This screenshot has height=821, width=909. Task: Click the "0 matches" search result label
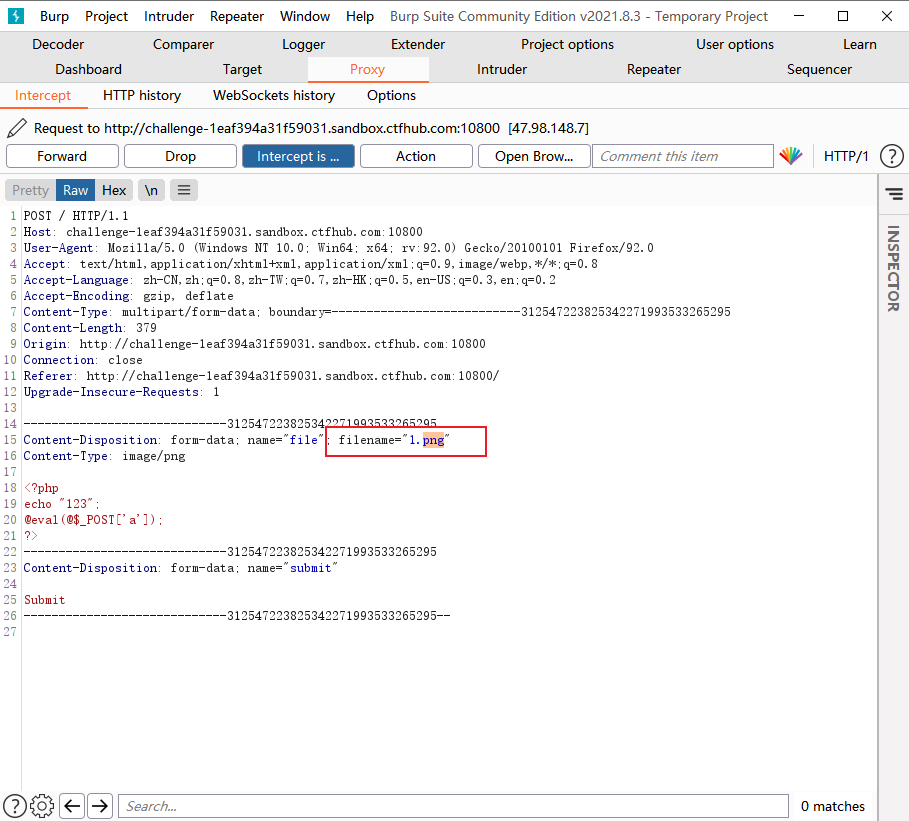tap(832, 806)
